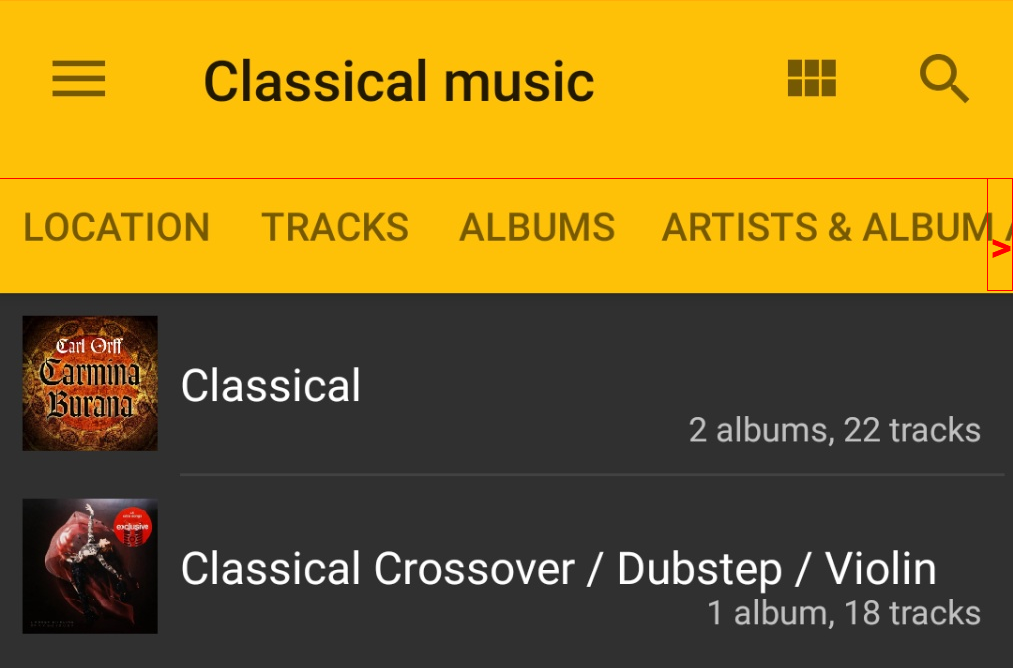Switch to grid view layout
Viewport: 1013px width, 668px height.
tap(811, 78)
